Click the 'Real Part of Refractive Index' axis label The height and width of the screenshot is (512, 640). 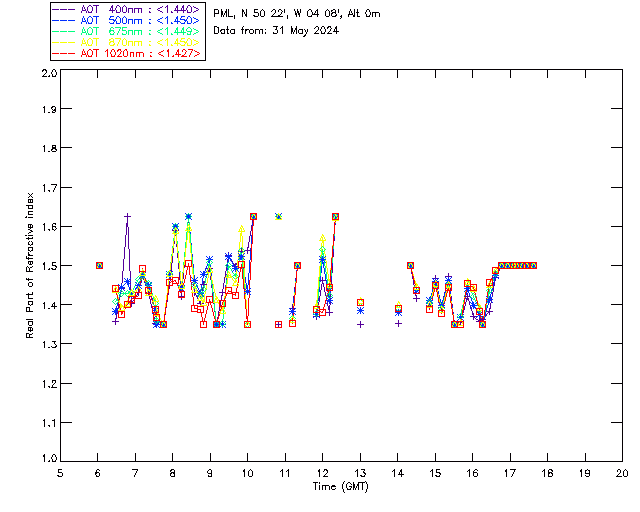click(x=31, y=264)
